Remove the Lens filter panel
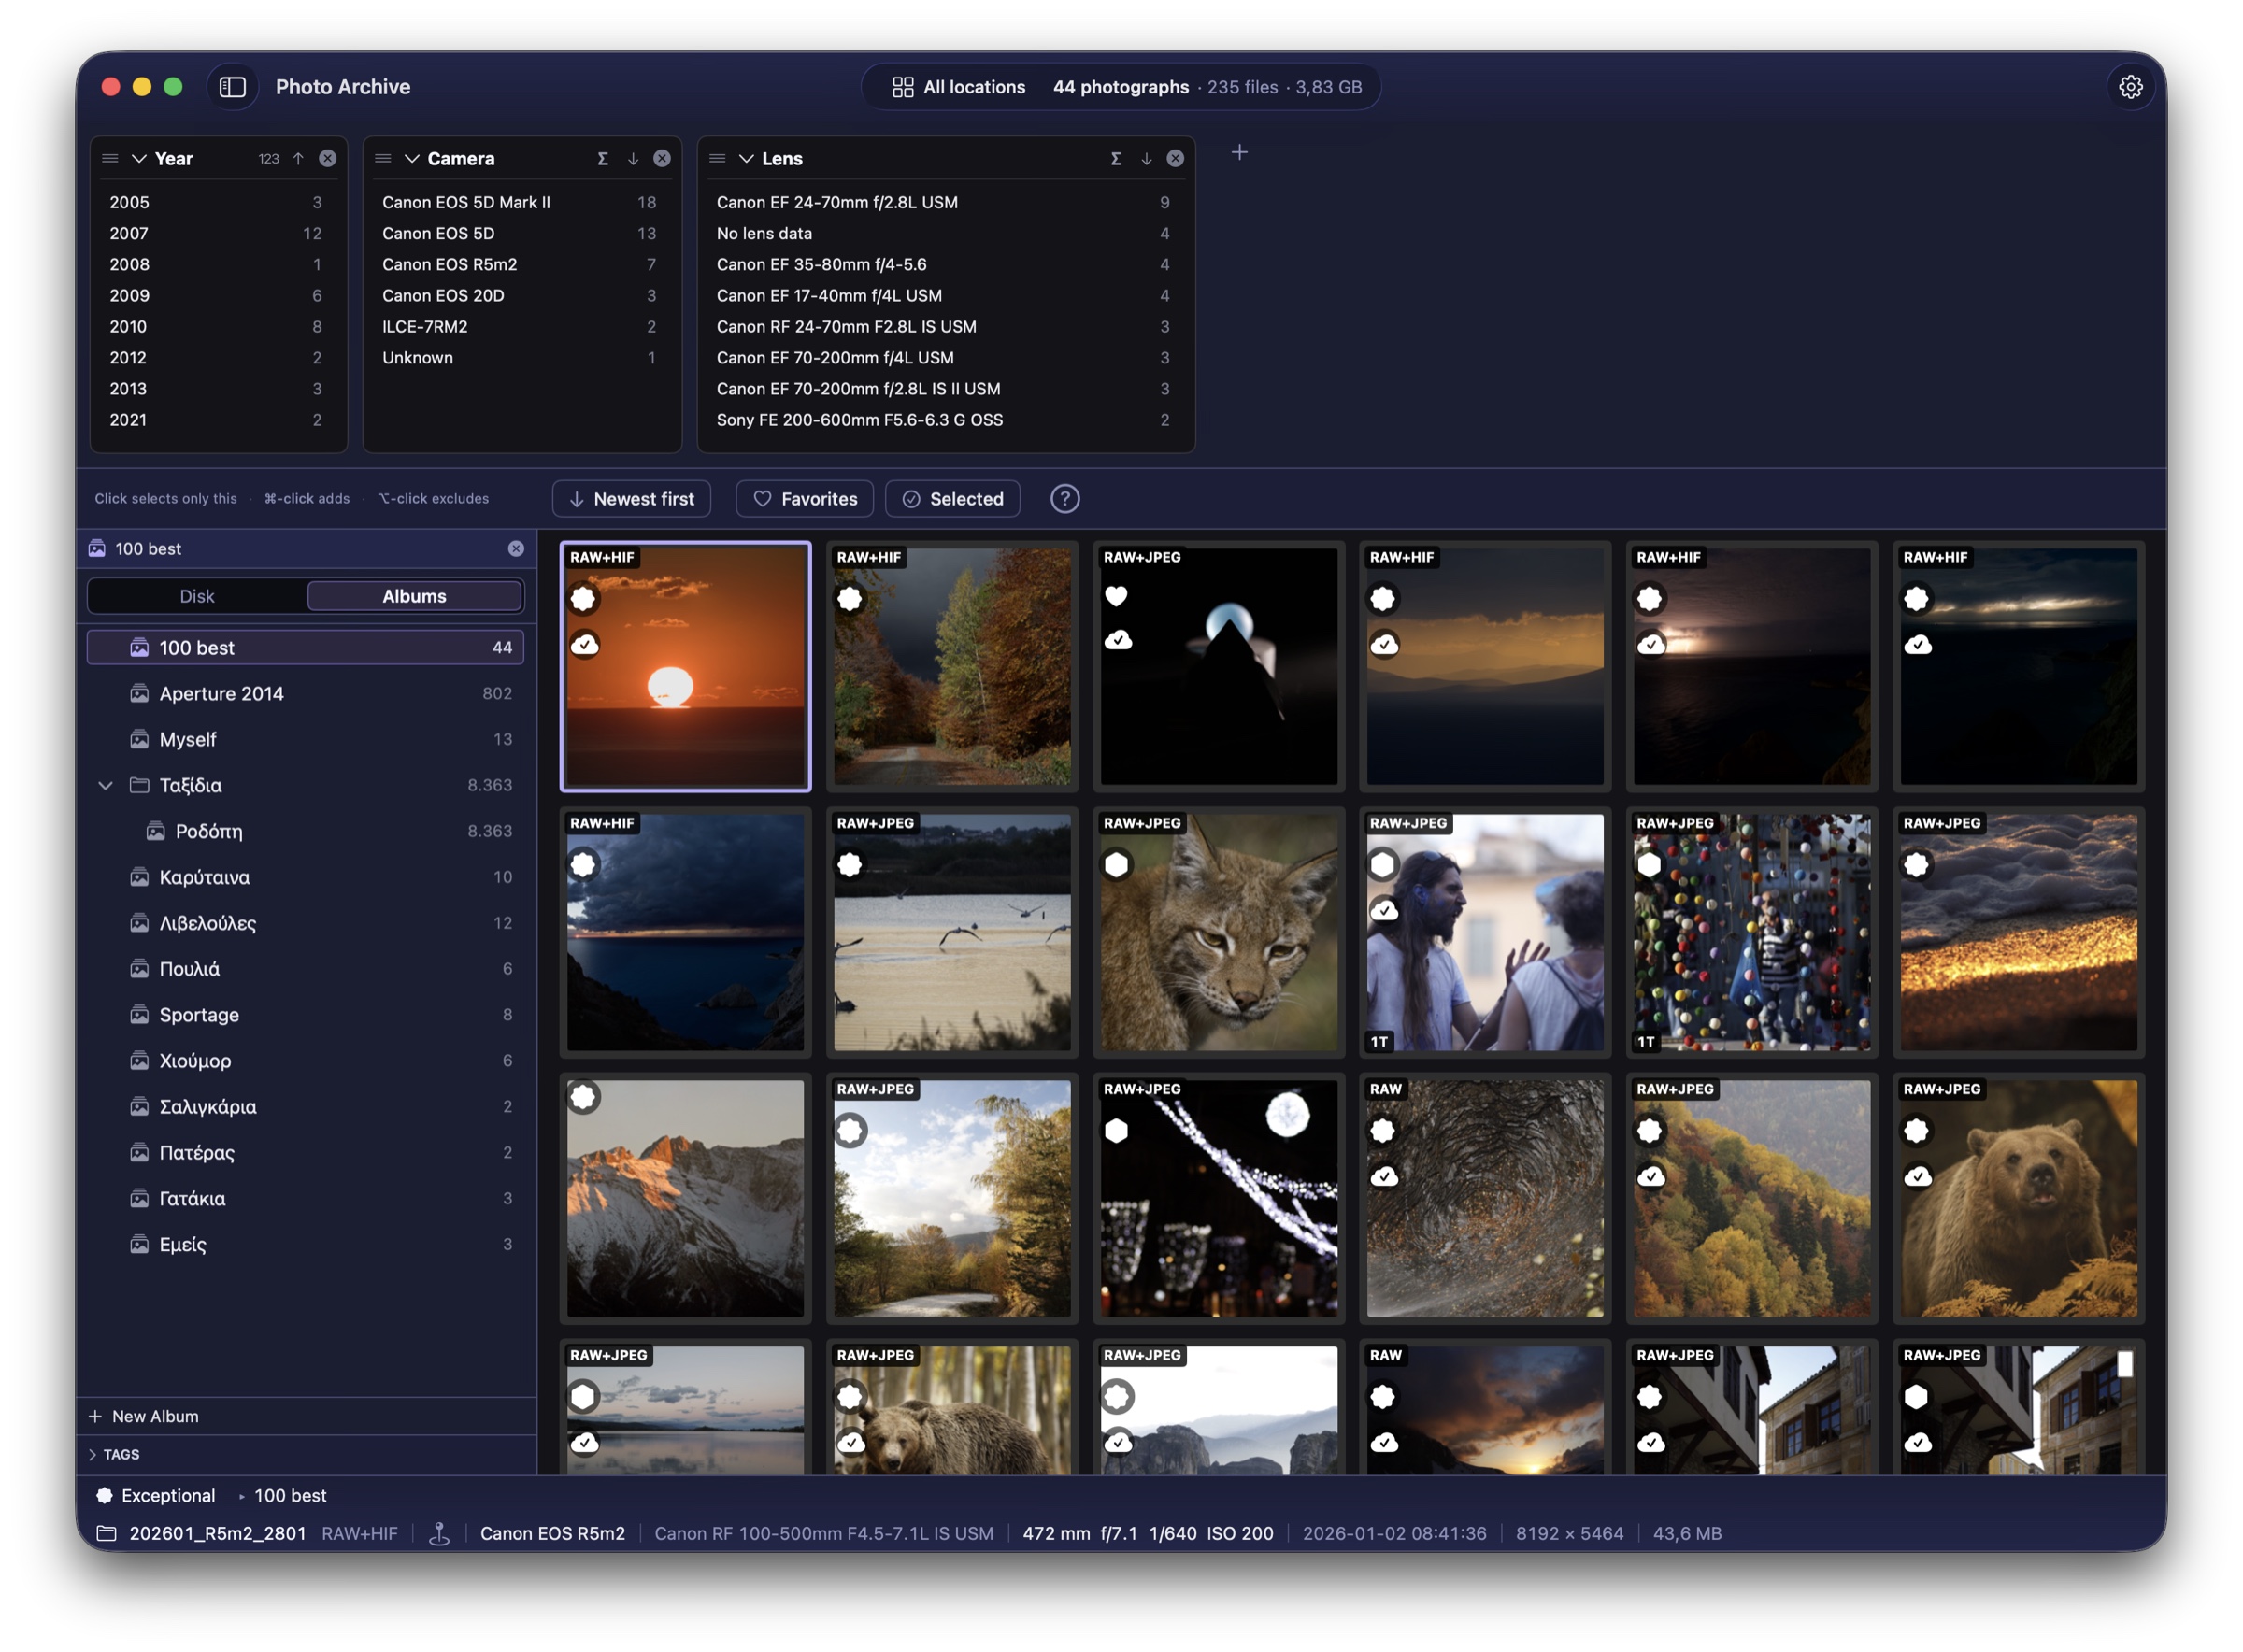Screen dimensions: 2243x1652 point(1175,158)
